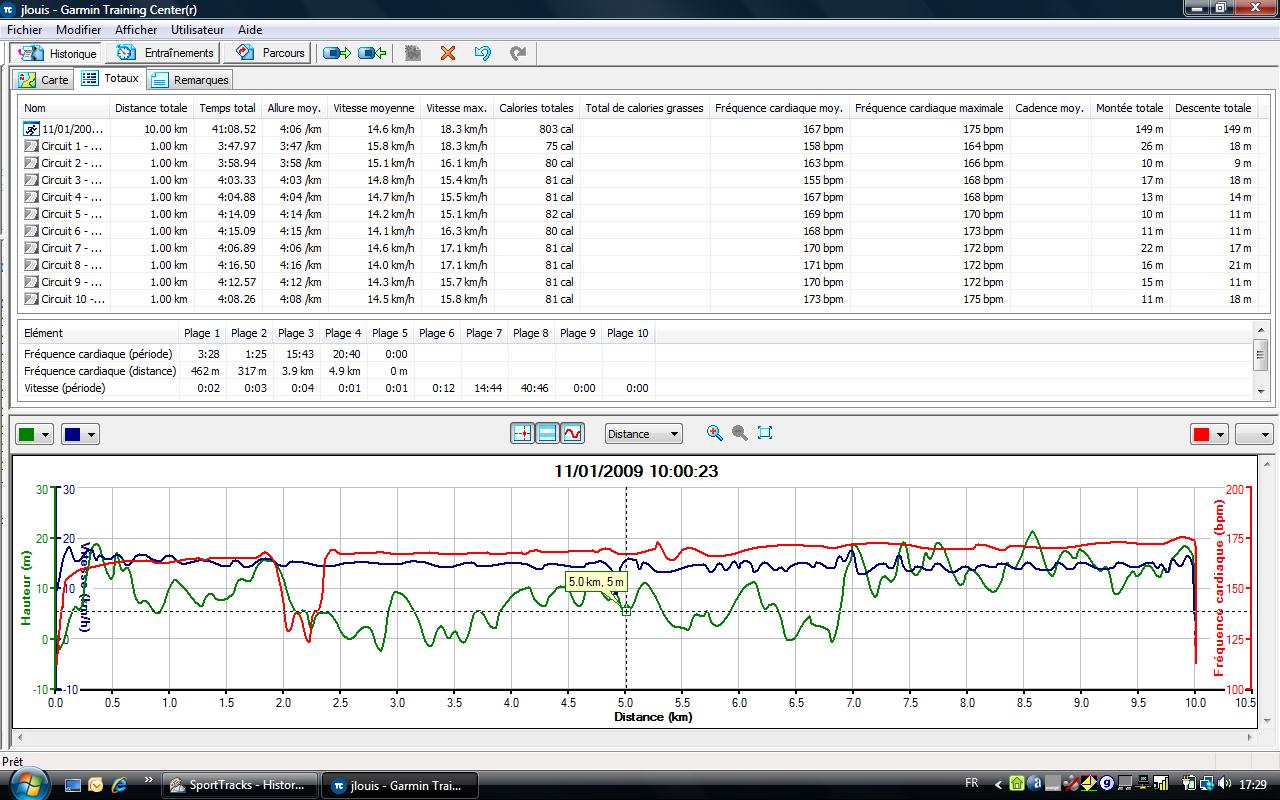Sort by Temps total column header
Image resolution: width=1280 pixels, height=800 pixels.
tap(227, 108)
